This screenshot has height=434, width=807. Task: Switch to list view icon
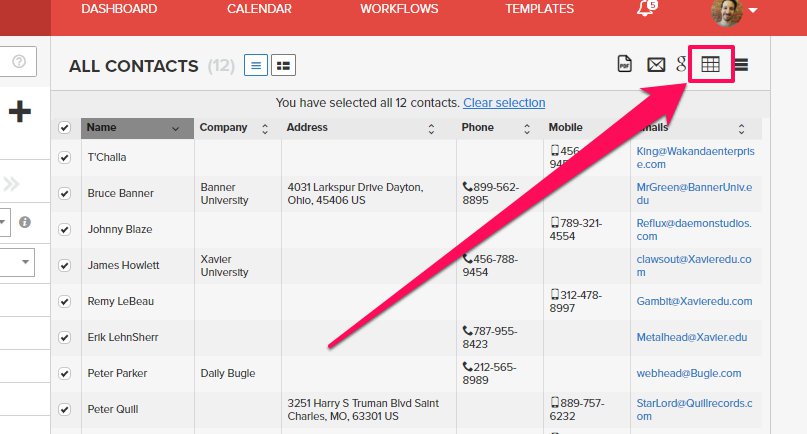tap(256, 65)
